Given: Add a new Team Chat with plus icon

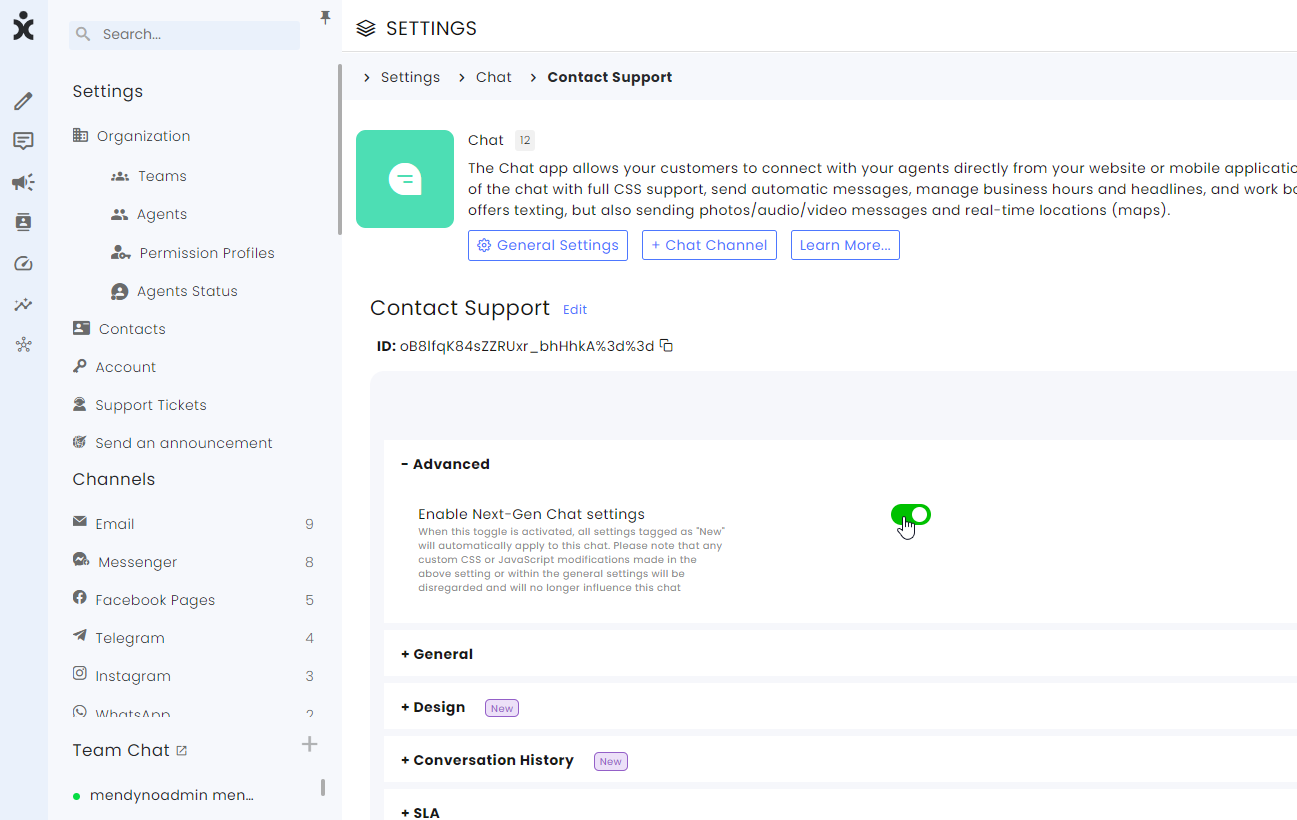Looking at the screenshot, I should (x=310, y=744).
